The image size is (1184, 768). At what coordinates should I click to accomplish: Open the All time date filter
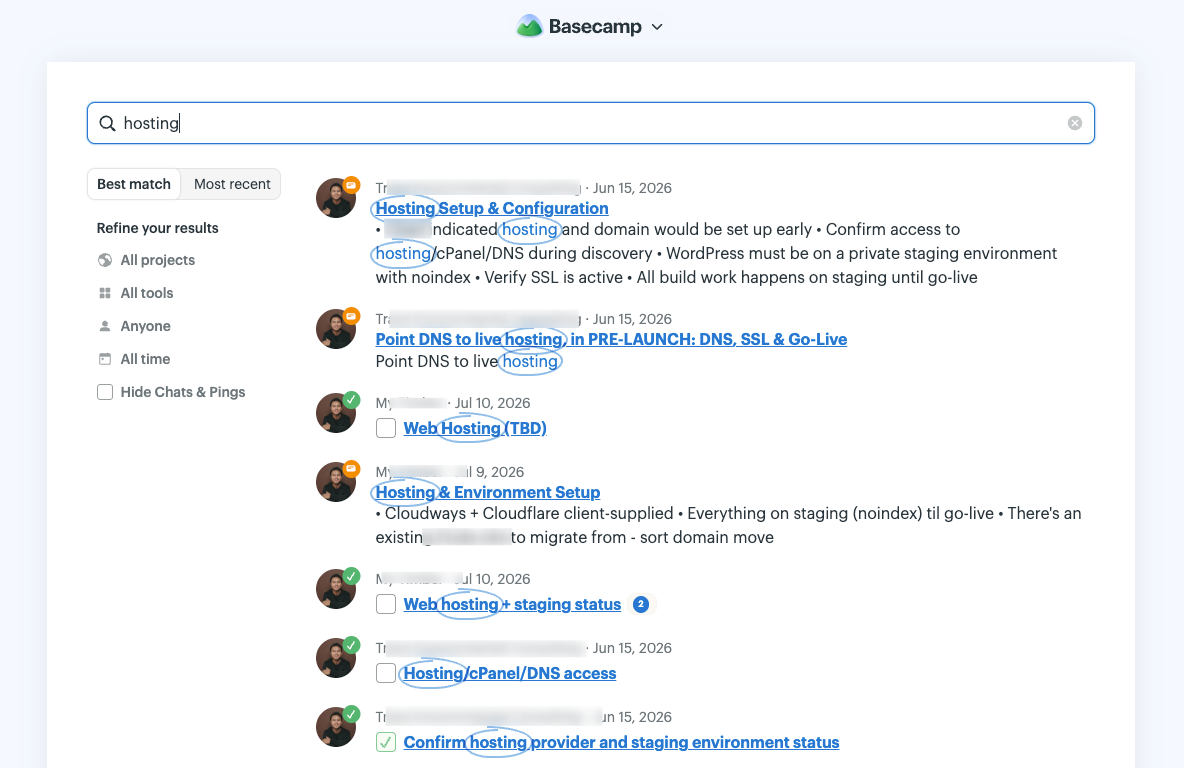pos(134,359)
